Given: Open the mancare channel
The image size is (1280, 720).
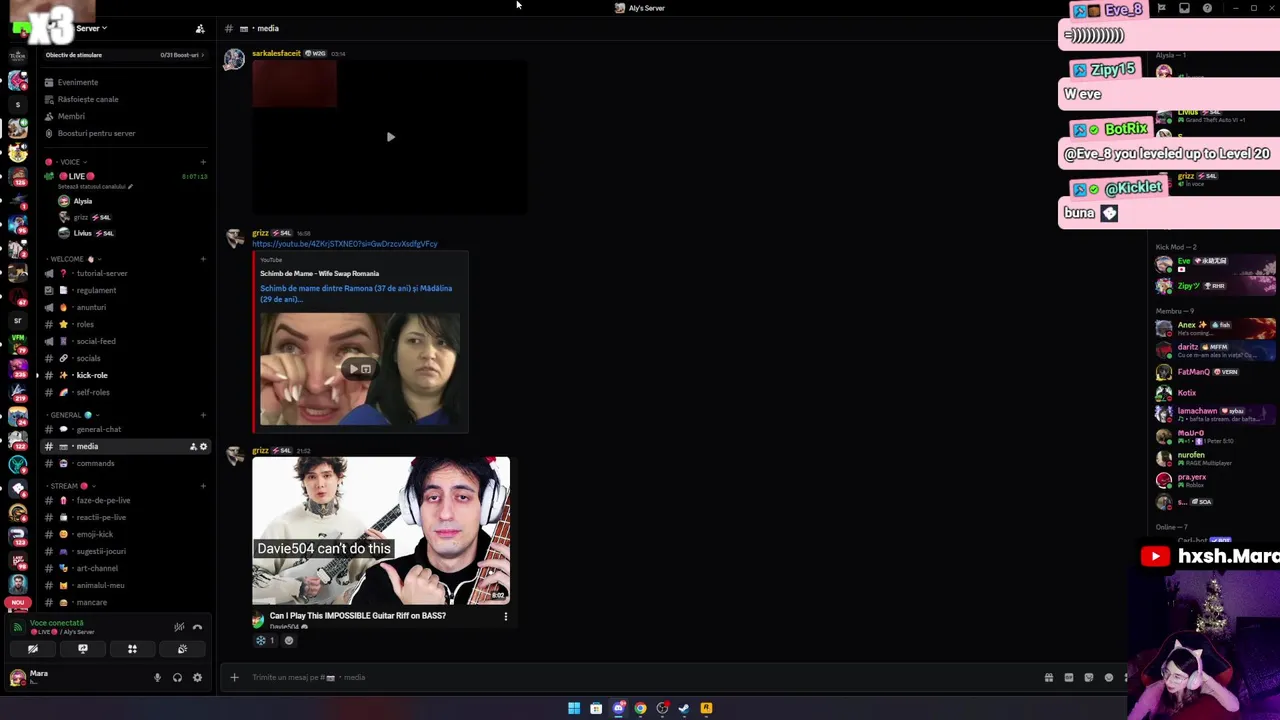Looking at the screenshot, I should [91, 602].
